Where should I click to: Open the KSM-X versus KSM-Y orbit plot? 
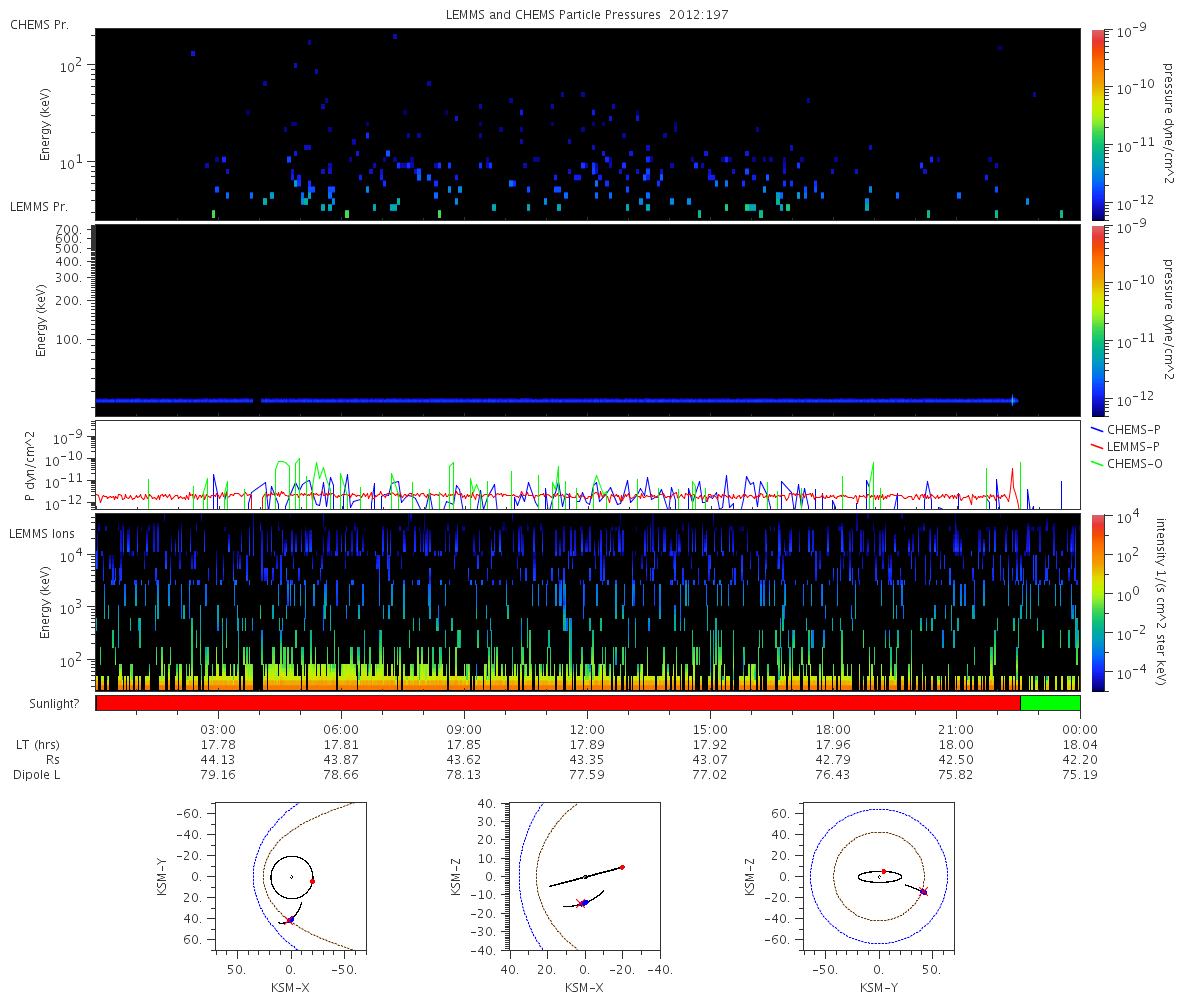(x=291, y=876)
